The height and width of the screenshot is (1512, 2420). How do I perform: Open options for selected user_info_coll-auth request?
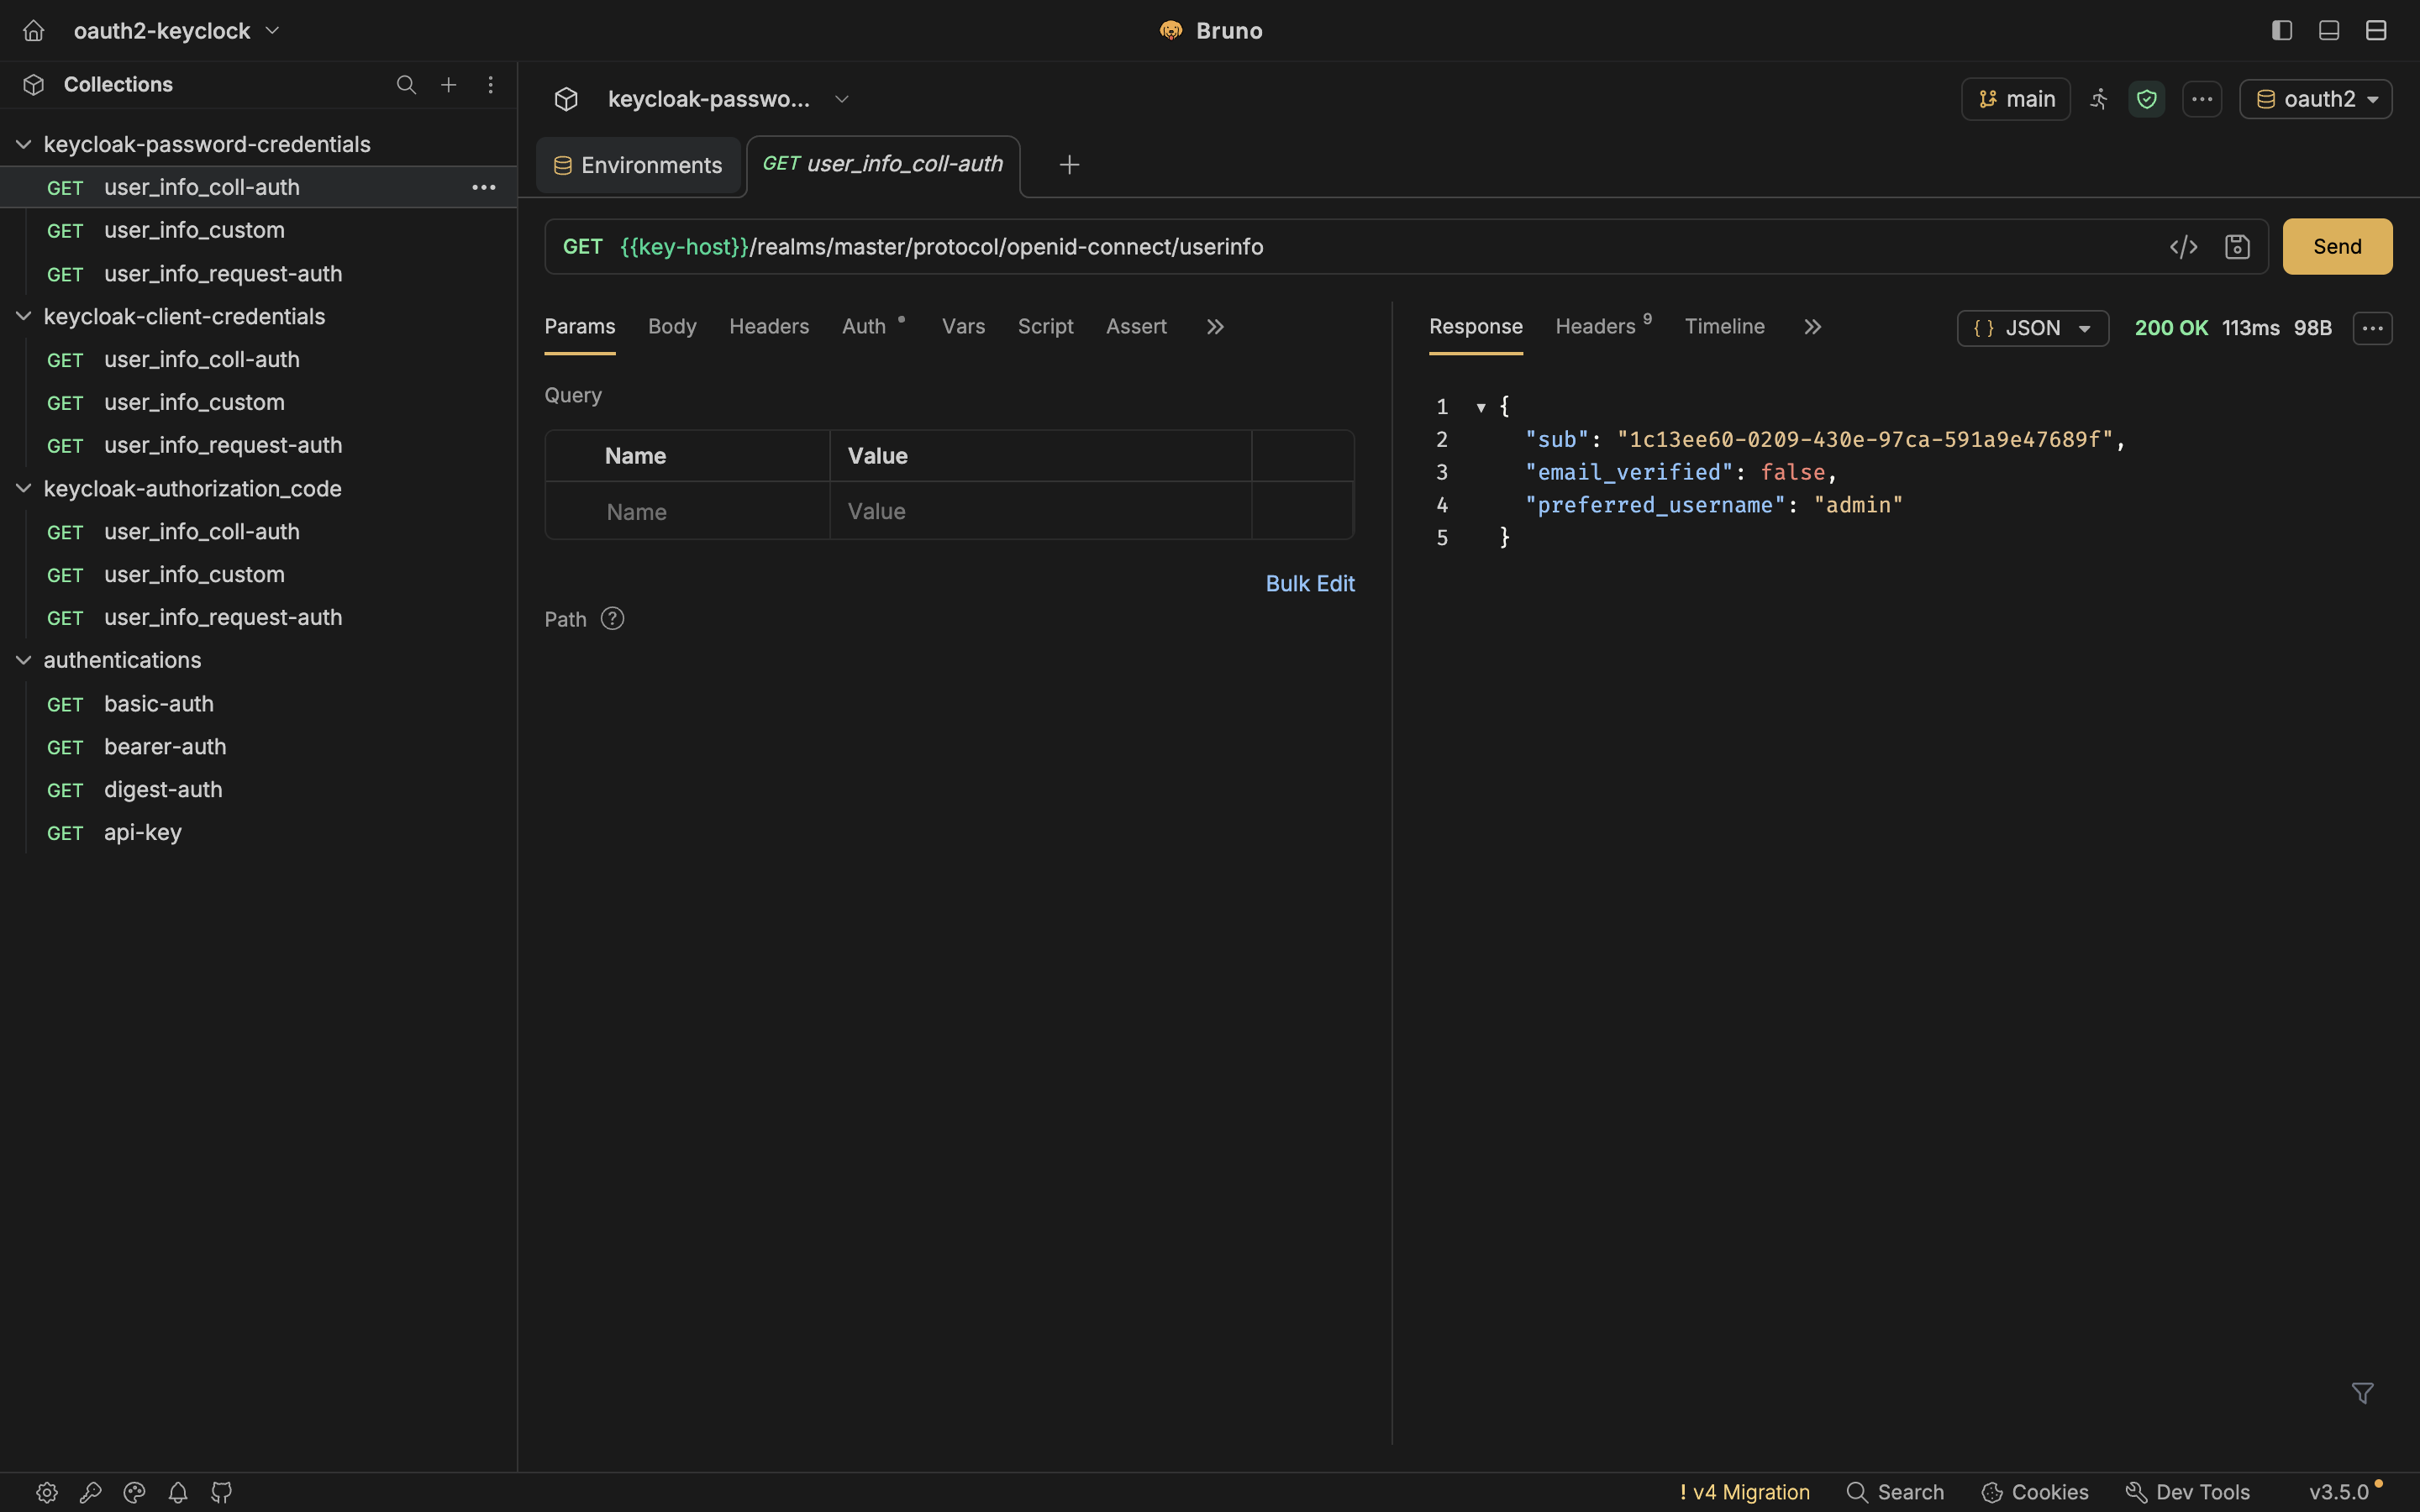point(484,187)
